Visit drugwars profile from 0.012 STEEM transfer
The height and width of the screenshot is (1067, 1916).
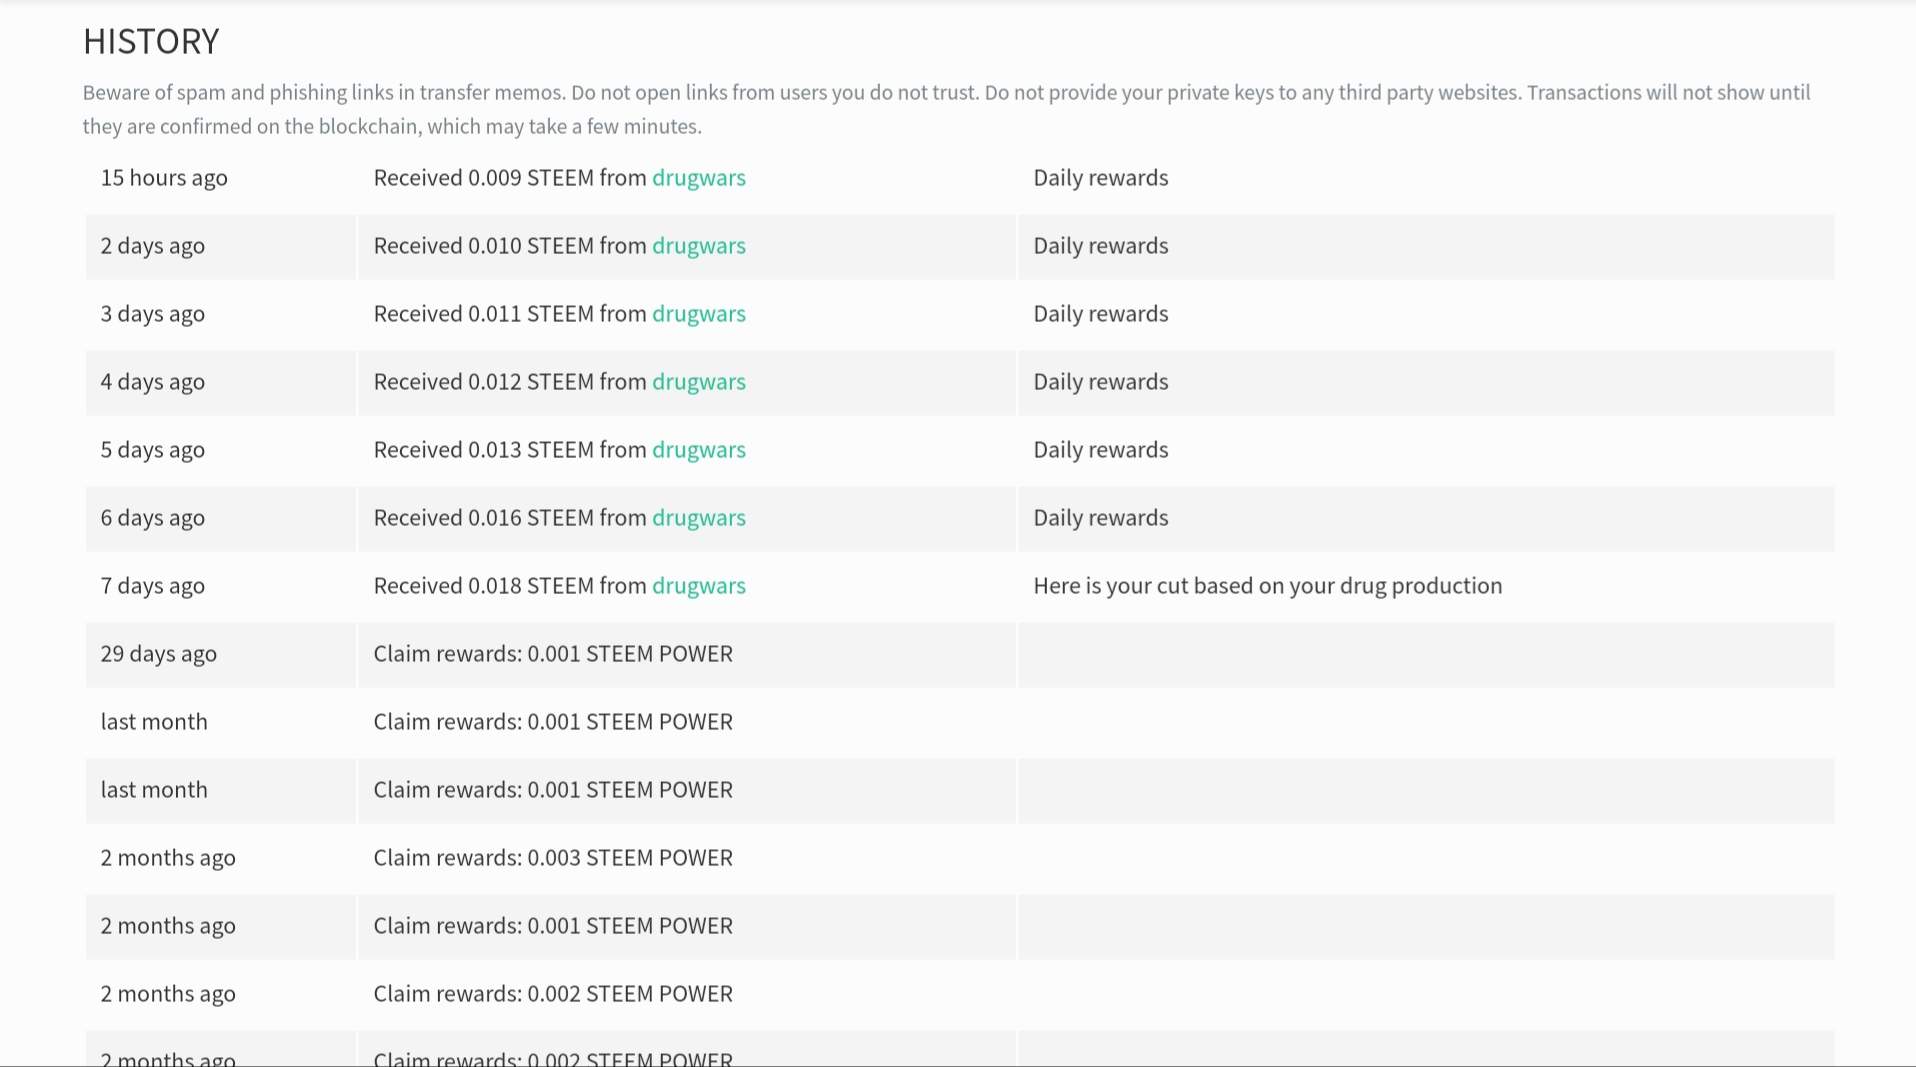698,382
